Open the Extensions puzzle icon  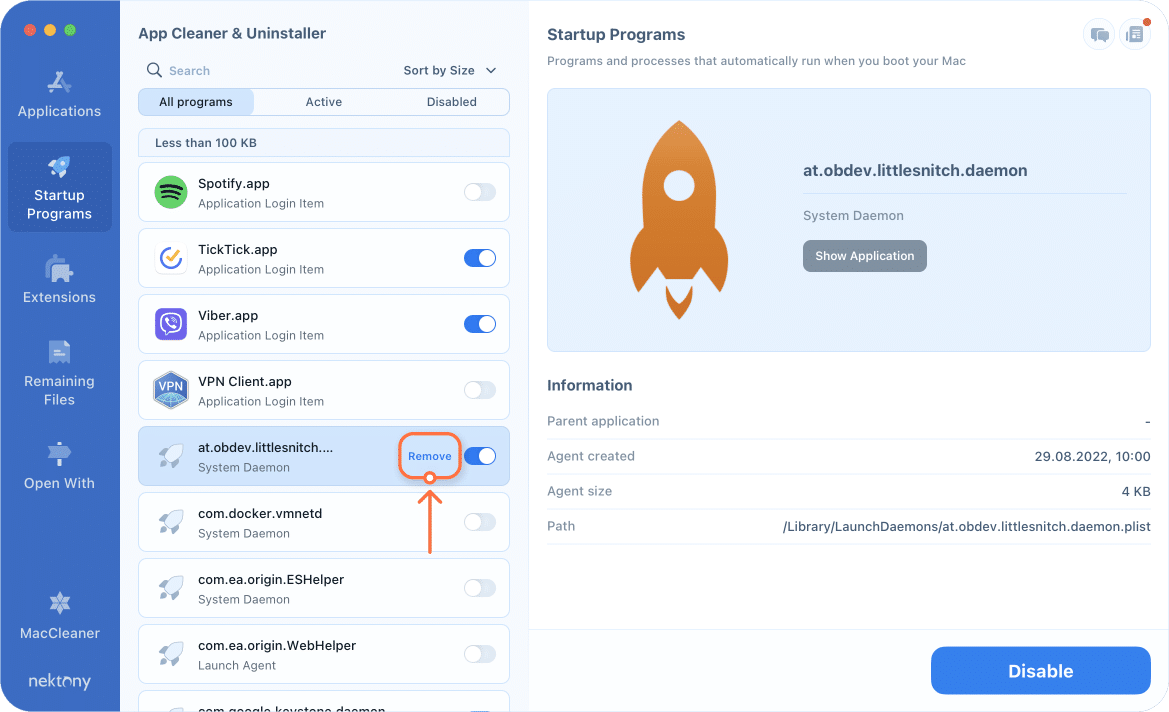tap(59, 268)
